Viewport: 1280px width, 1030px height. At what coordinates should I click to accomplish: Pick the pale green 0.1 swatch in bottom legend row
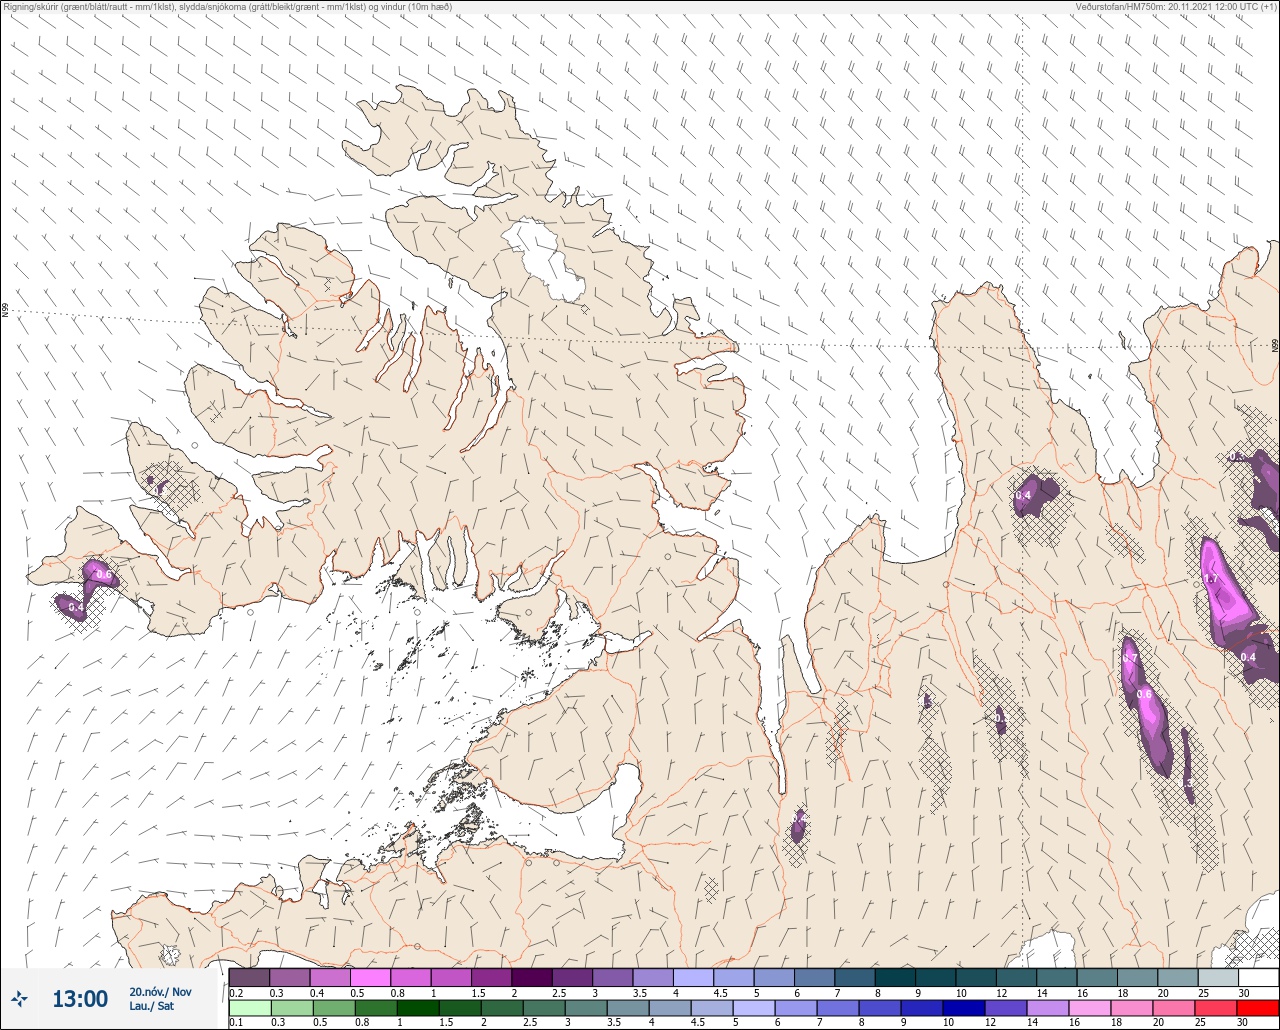point(249,1007)
